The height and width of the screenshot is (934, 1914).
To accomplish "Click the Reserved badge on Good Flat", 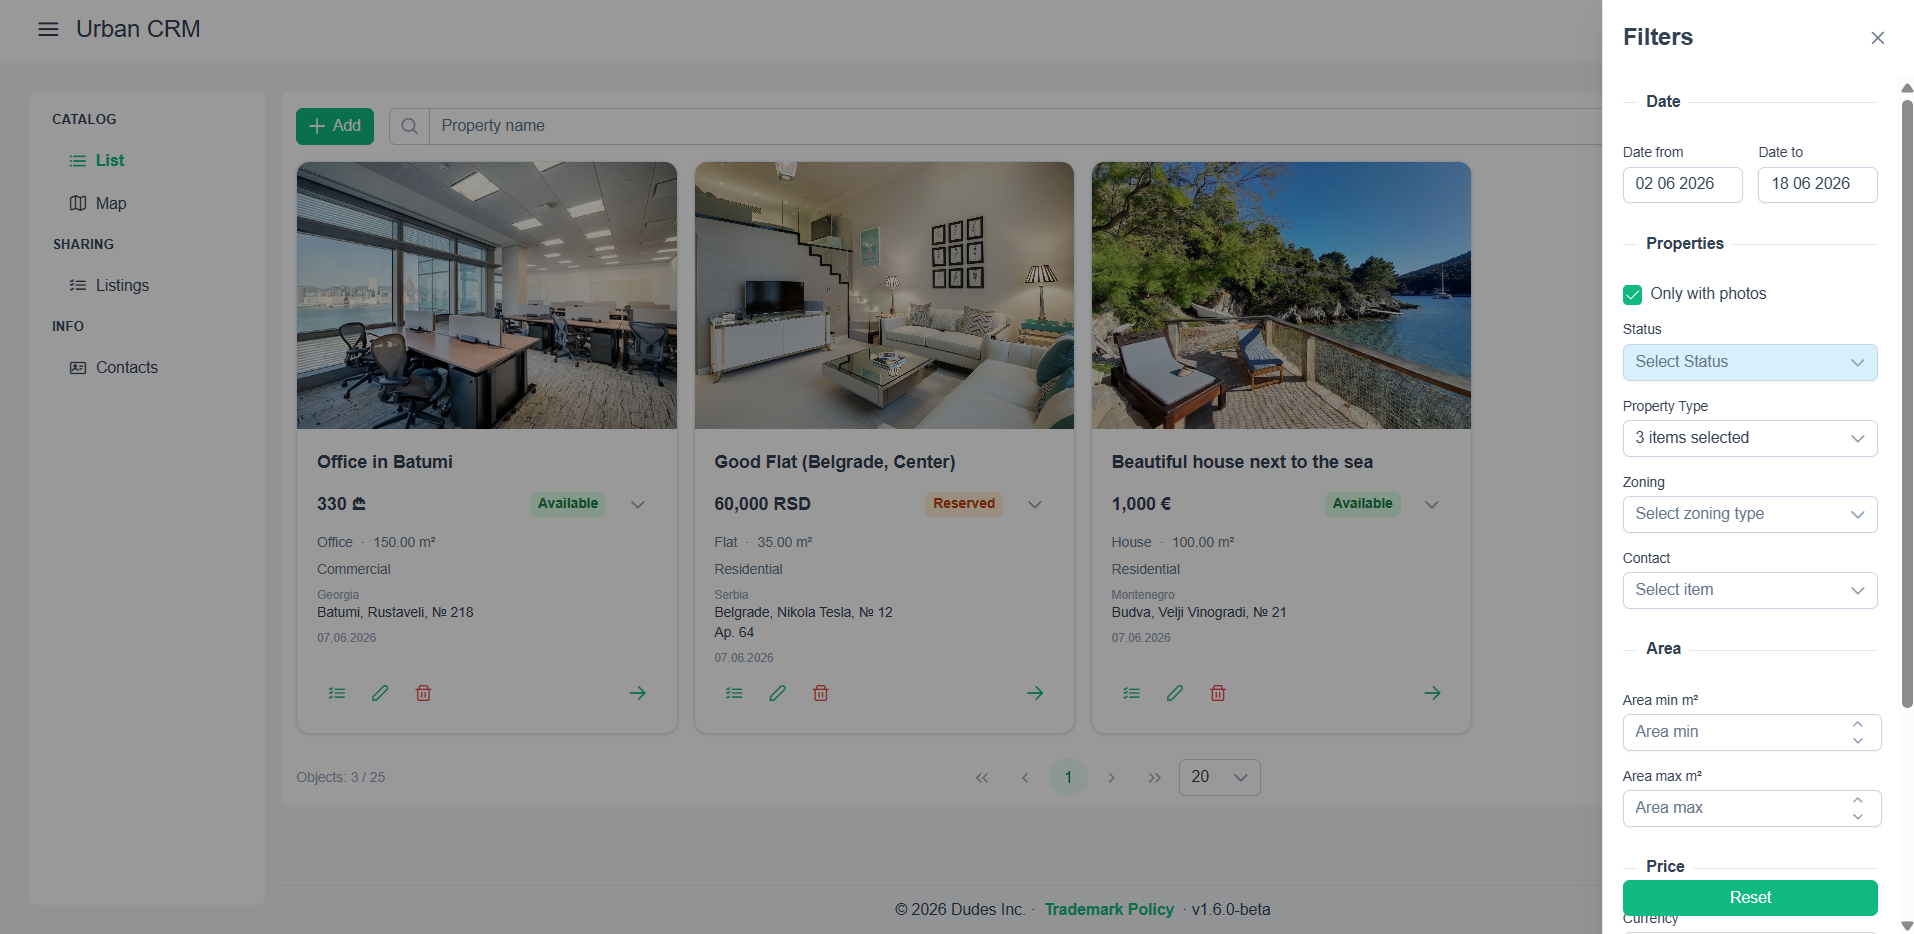I will click(964, 504).
